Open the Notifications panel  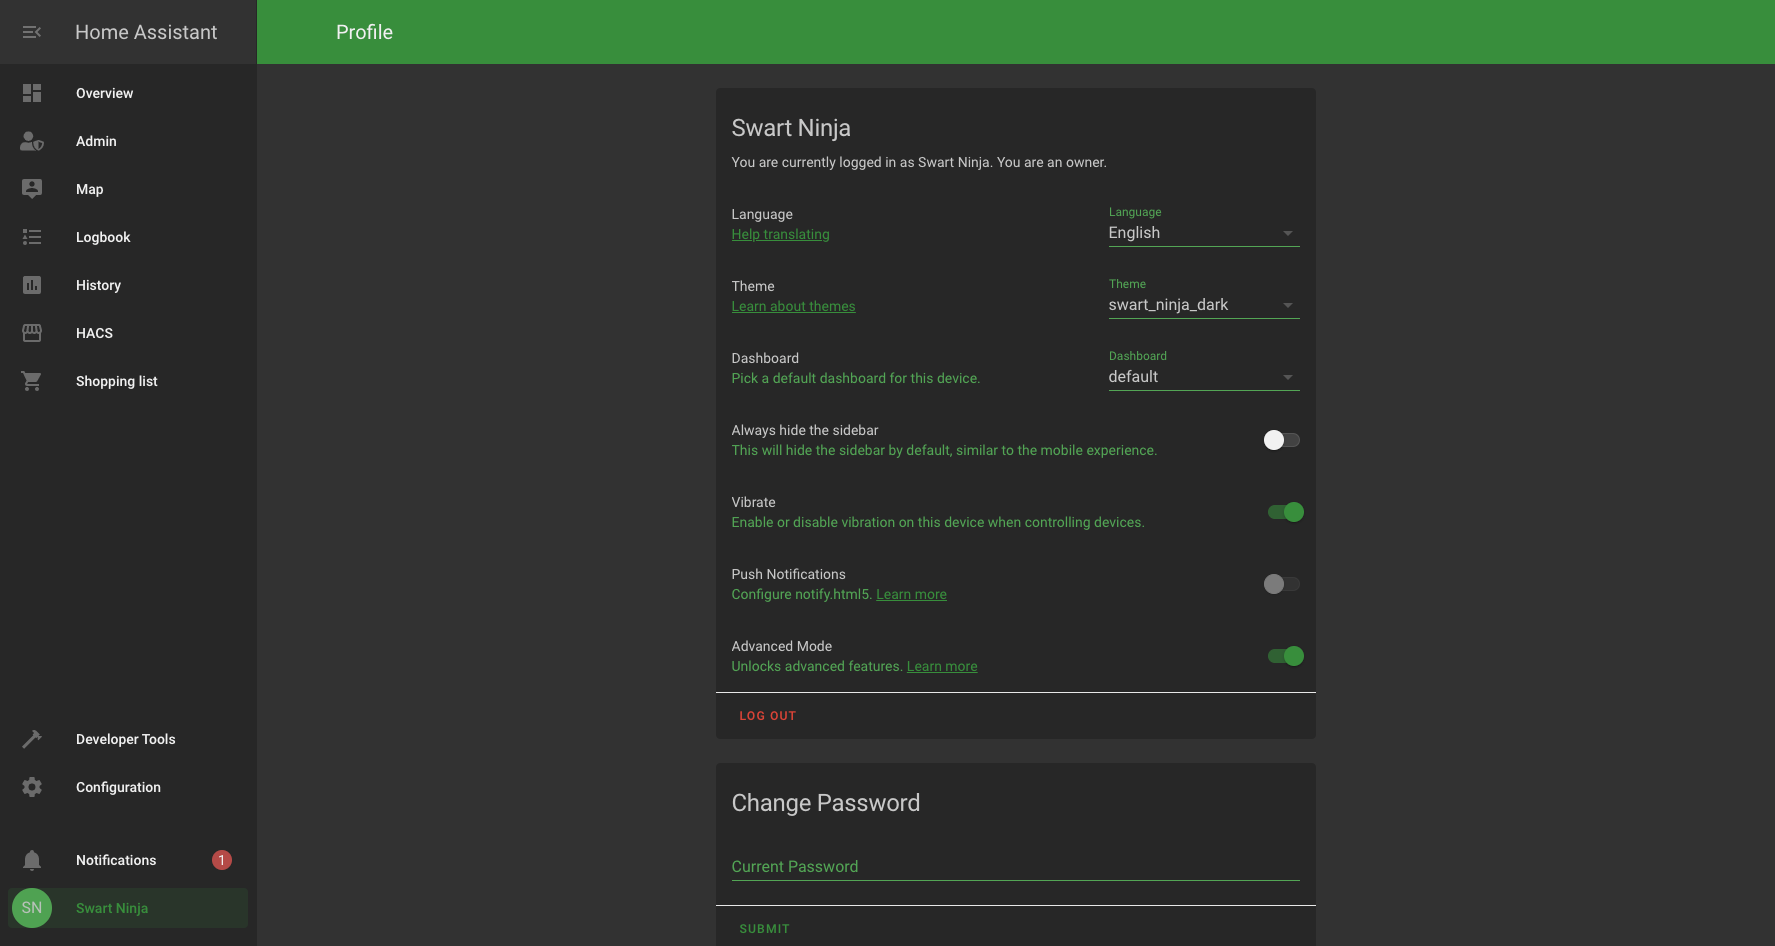(128, 860)
